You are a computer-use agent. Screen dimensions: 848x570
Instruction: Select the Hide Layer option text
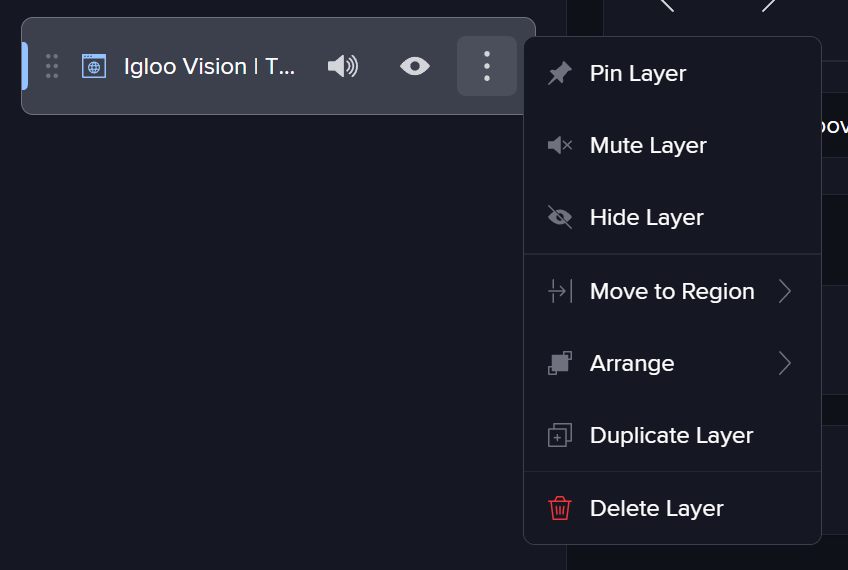coord(646,218)
